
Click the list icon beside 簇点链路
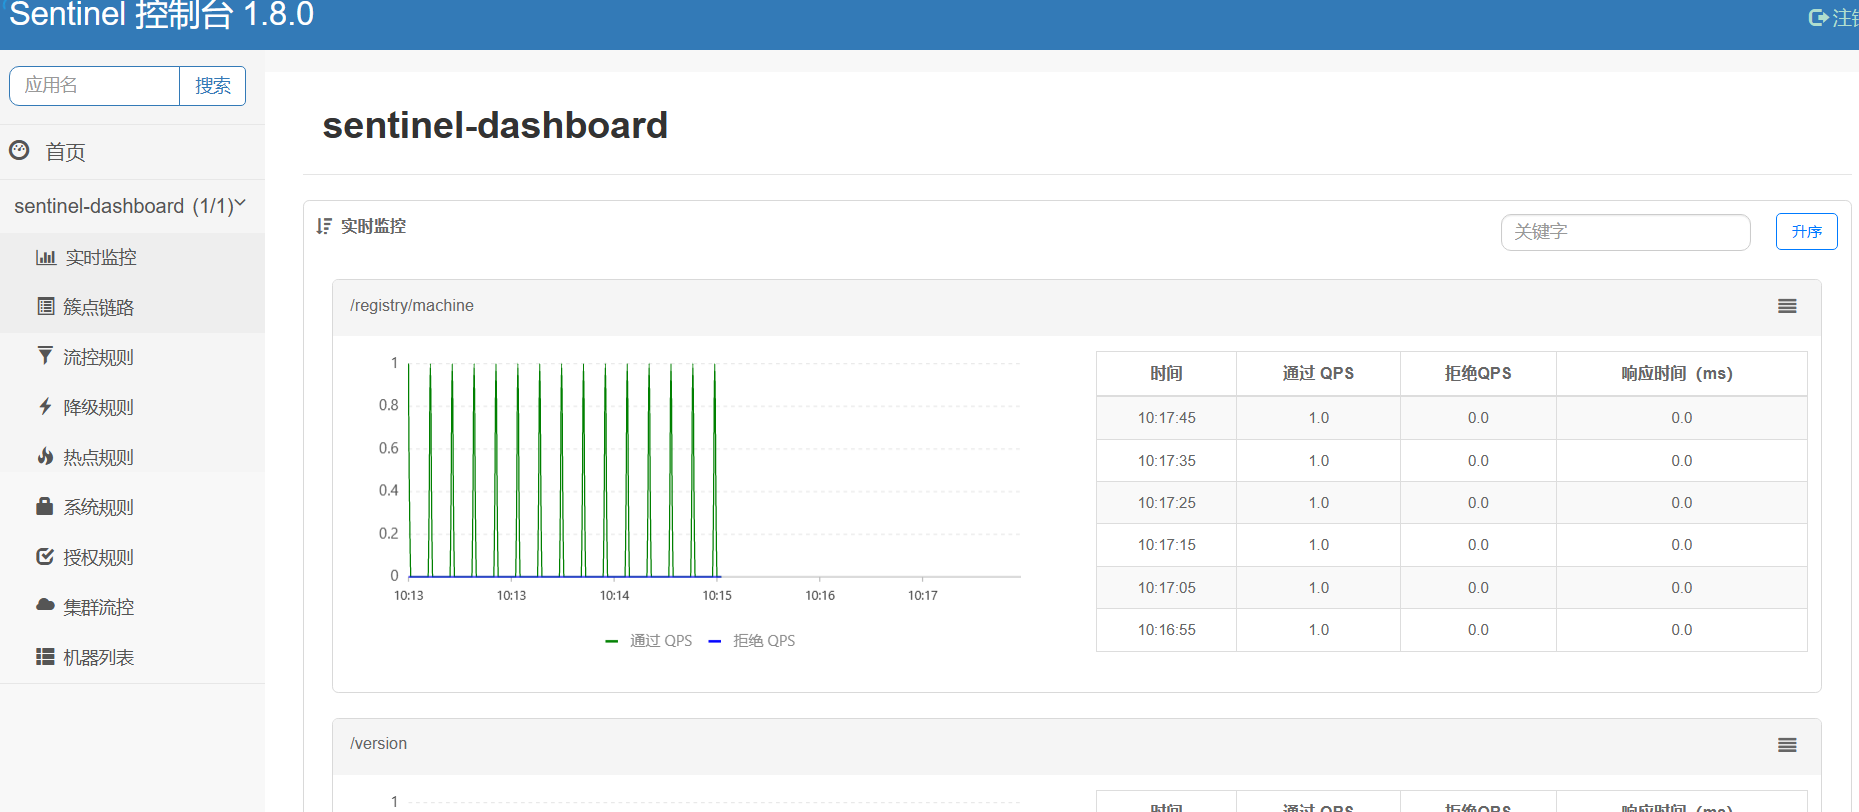click(45, 307)
